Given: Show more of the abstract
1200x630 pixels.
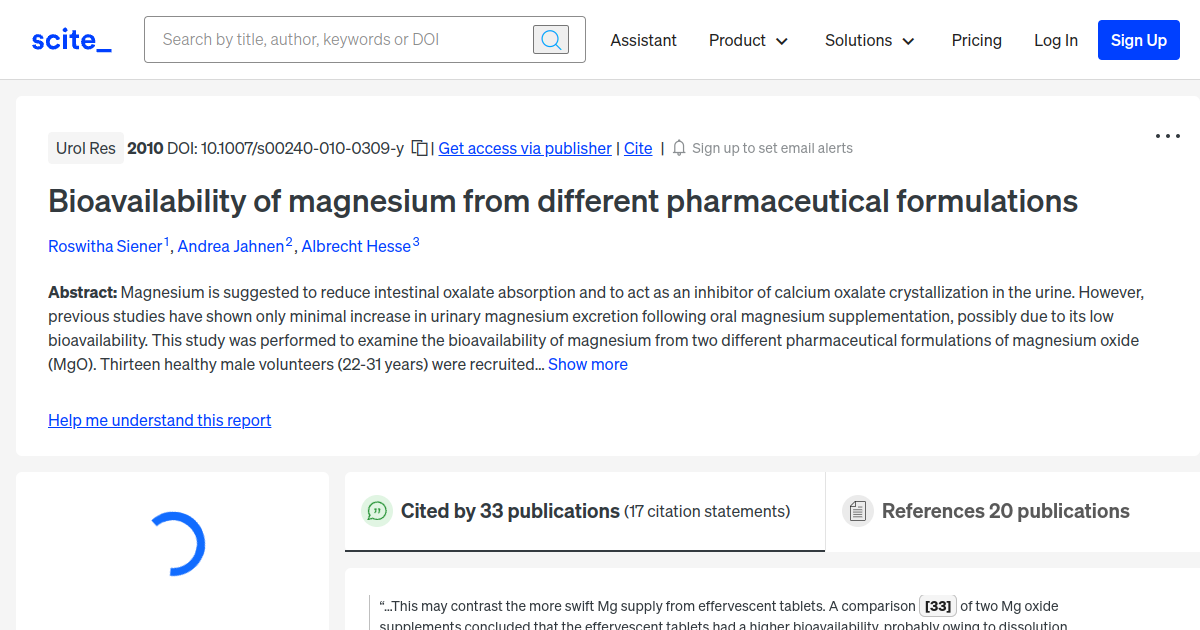Looking at the screenshot, I should click(x=588, y=364).
